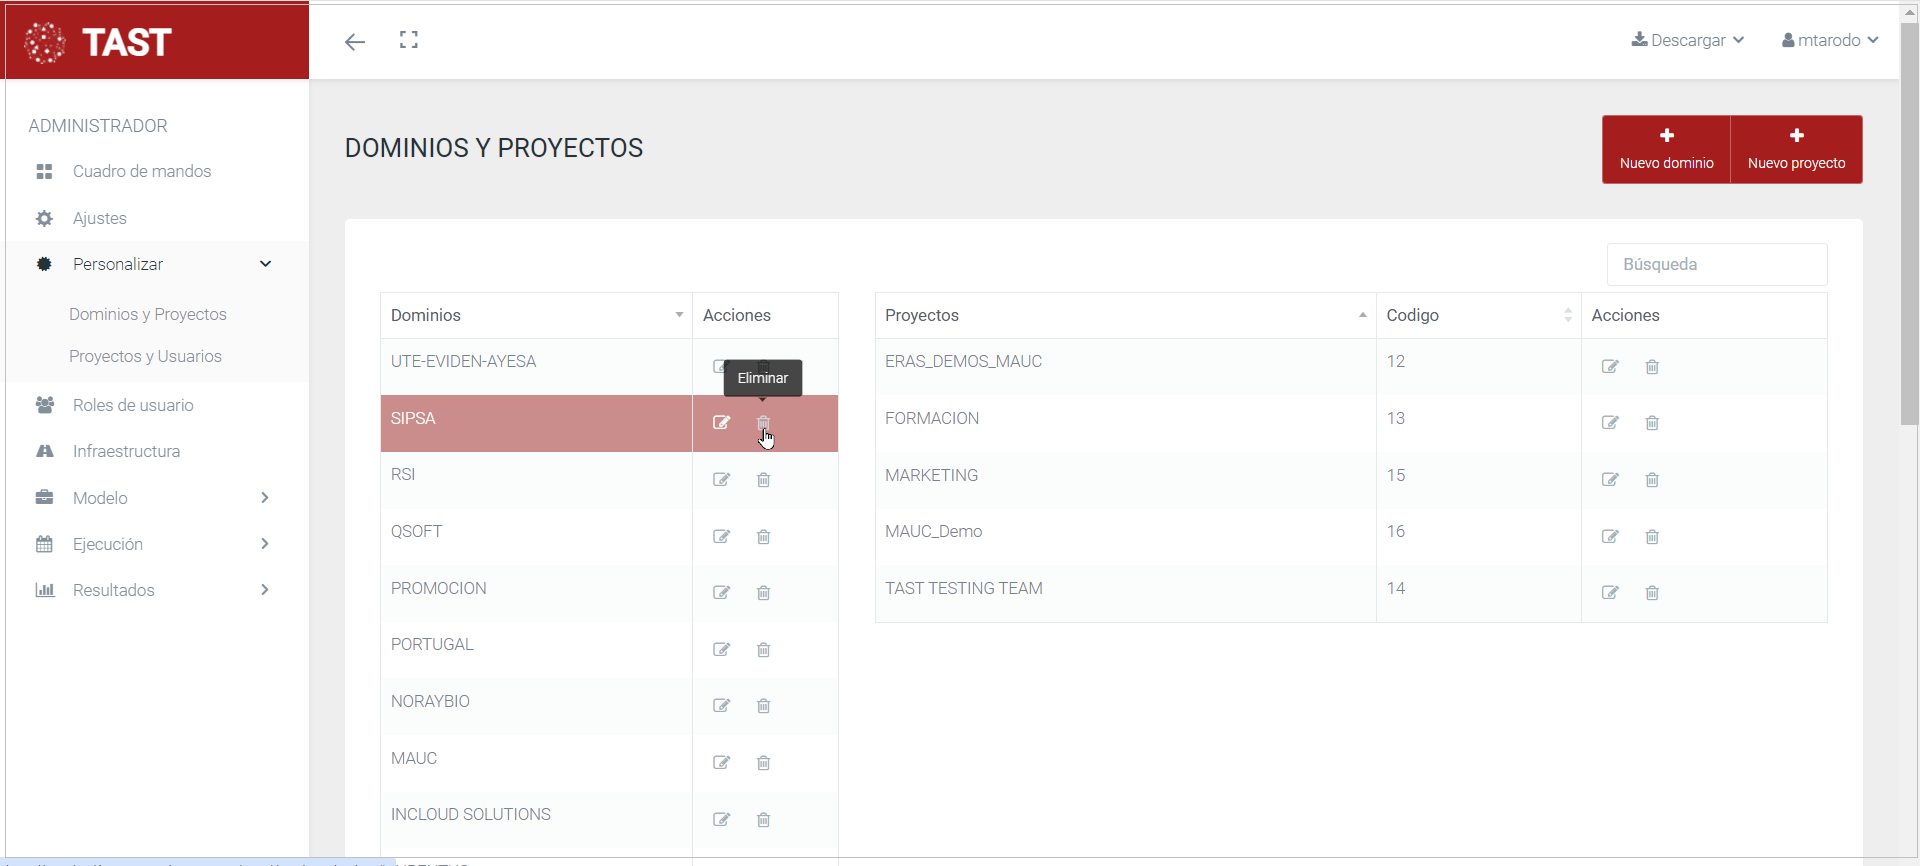The width and height of the screenshot is (1920, 866).
Task: Click the Nuevo dominio button
Action: (1666, 149)
